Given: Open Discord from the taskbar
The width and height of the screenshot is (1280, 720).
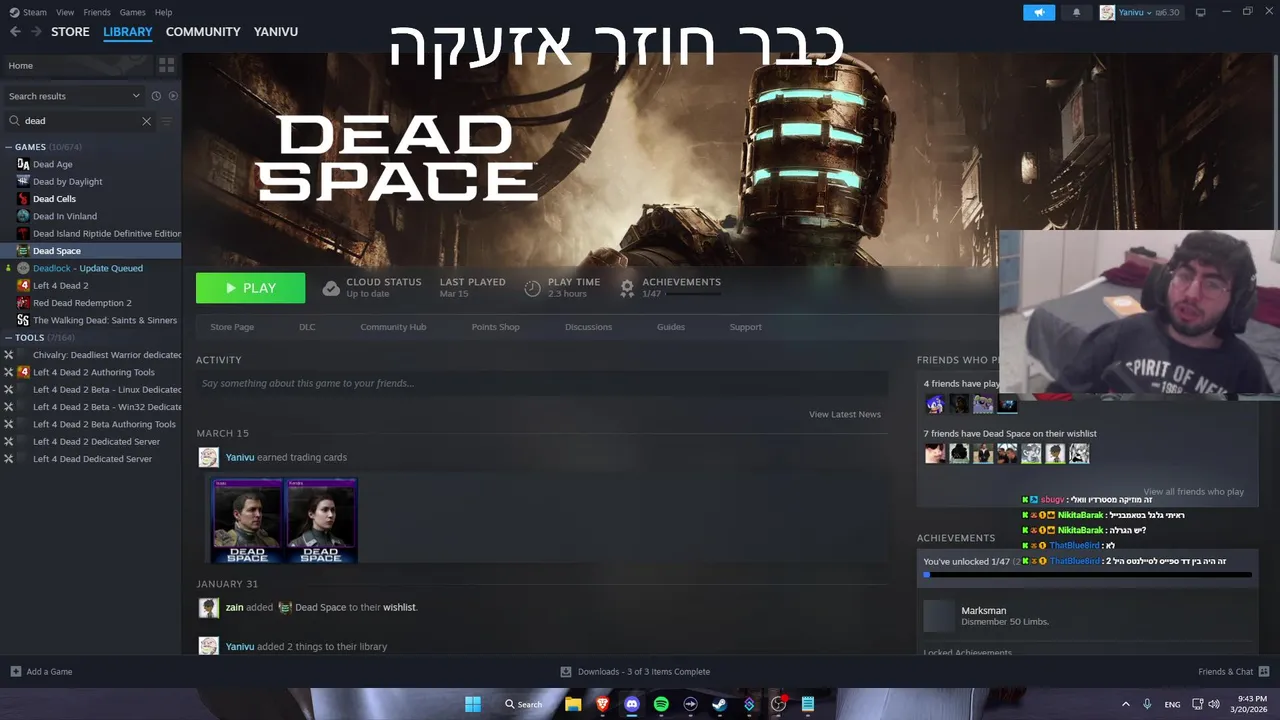Looking at the screenshot, I should coord(632,704).
